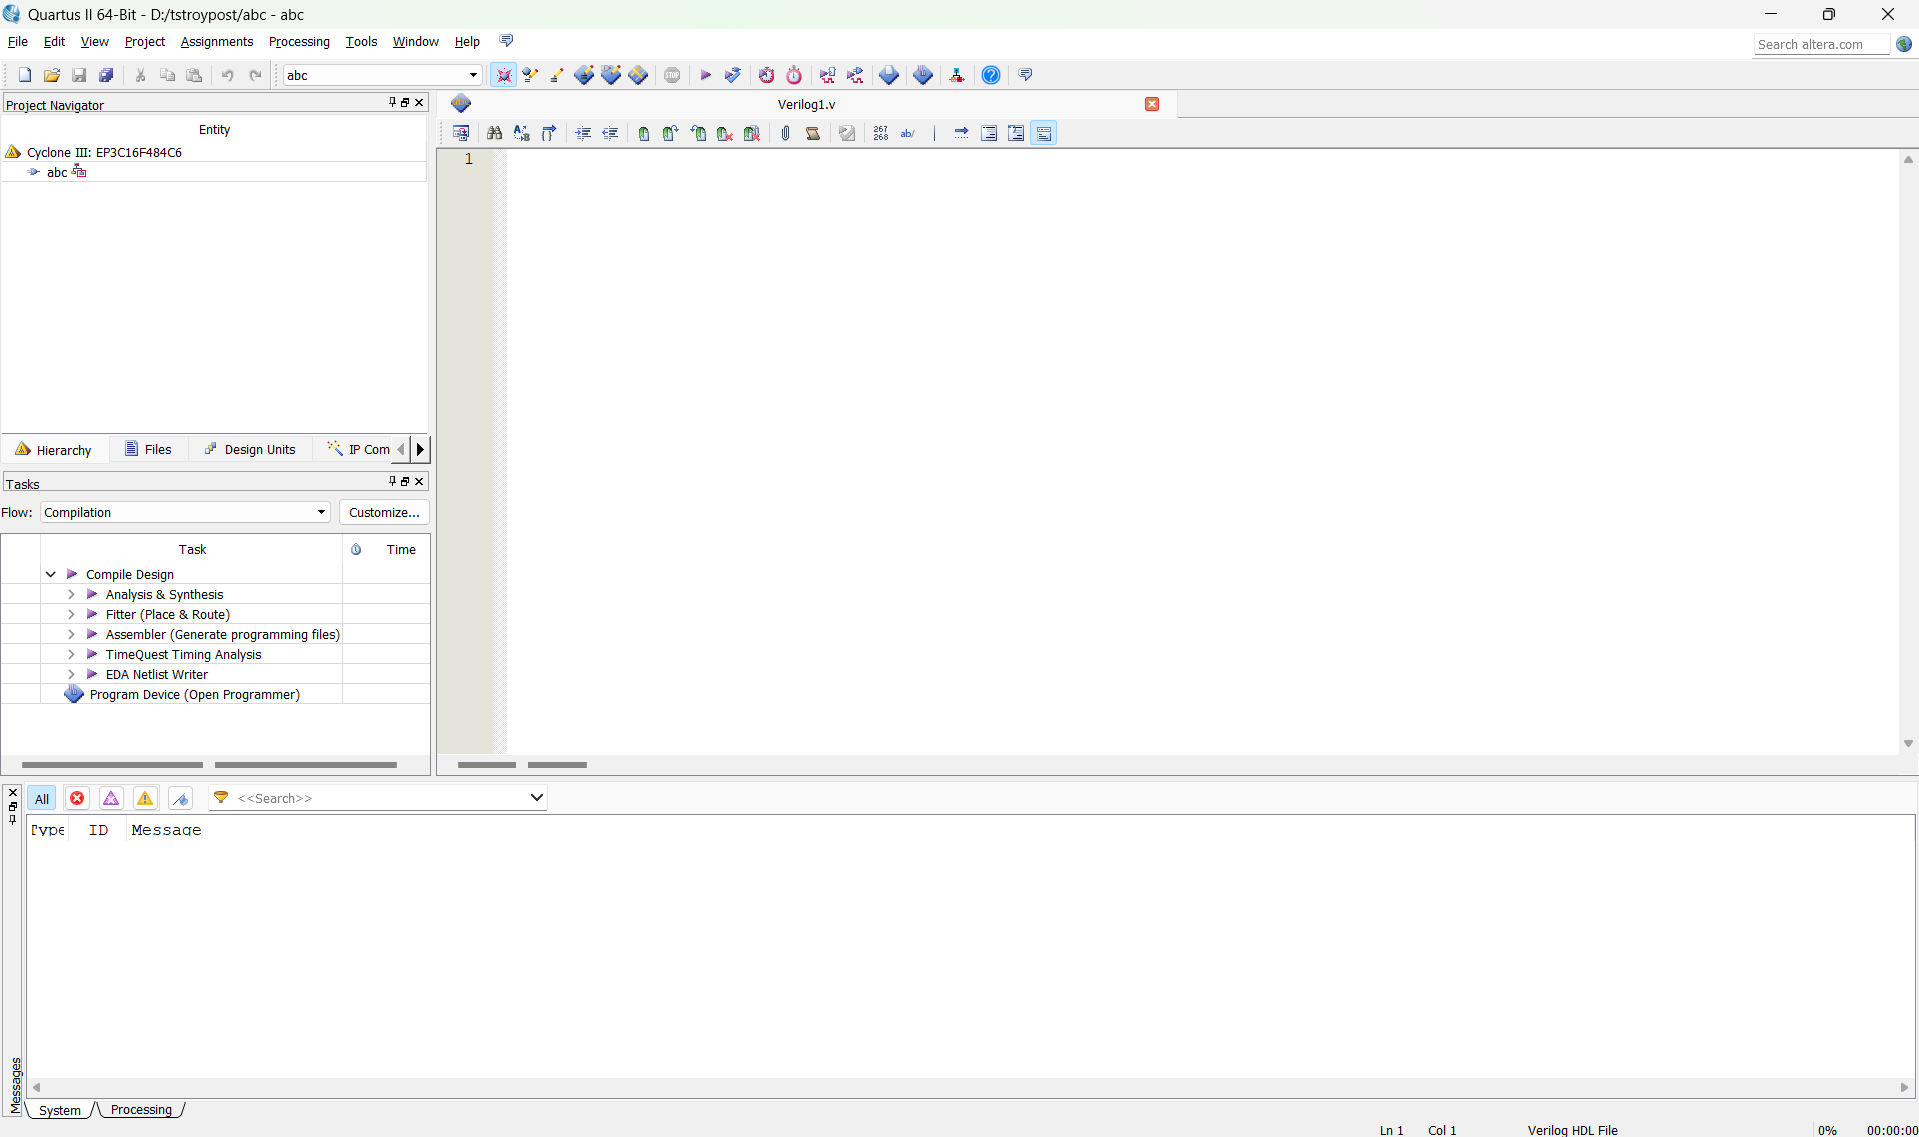Screen dimensions: 1919x1137
Task: Open the Assignment Editor pencil icon
Action: [x=557, y=75]
